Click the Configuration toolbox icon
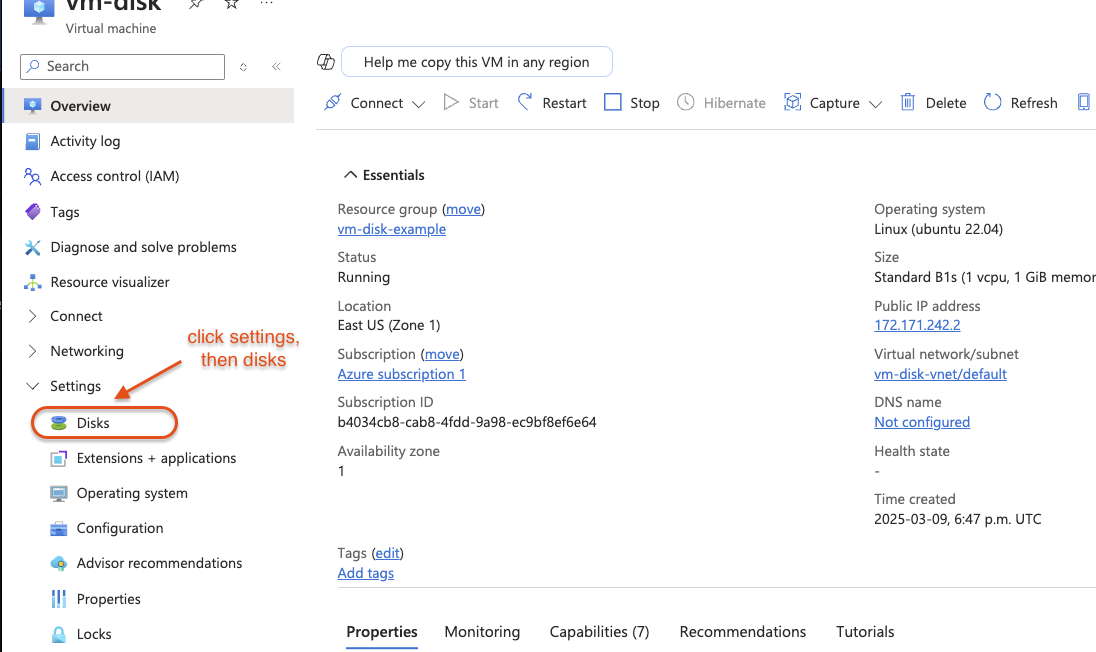Screen dimensions: 1096x652 pyautogui.click(x=59, y=528)
